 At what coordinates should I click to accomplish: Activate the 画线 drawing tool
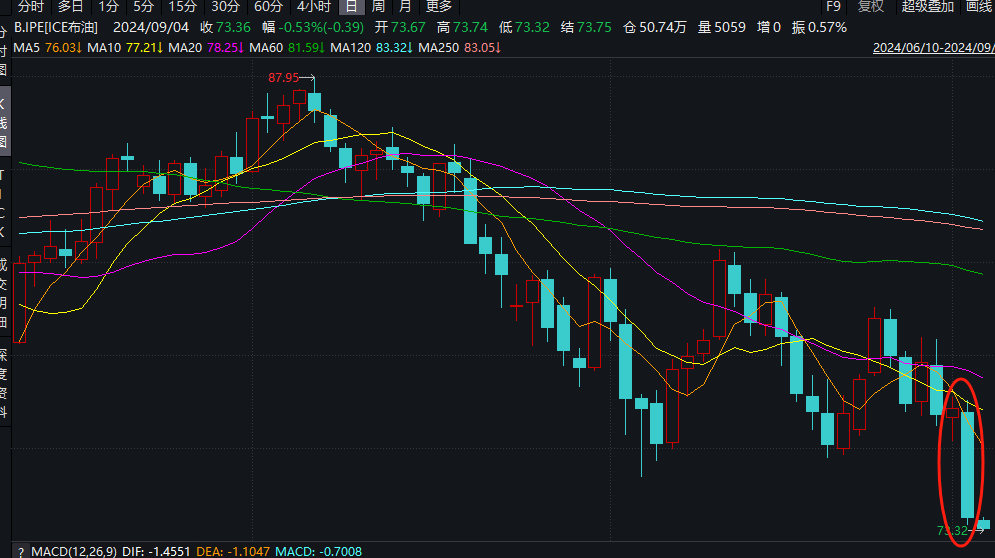click(x=979, y=6)
